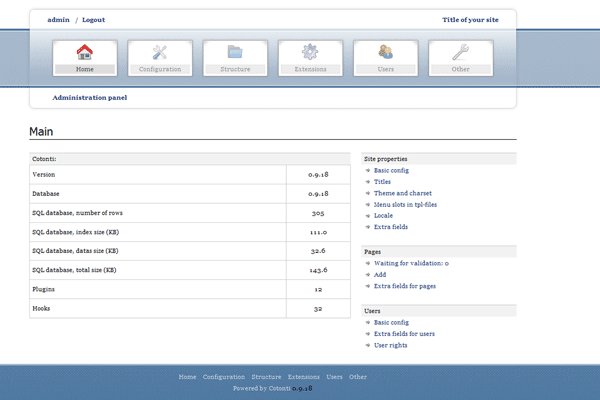Open Locale settings link

(x=383, y=215)
